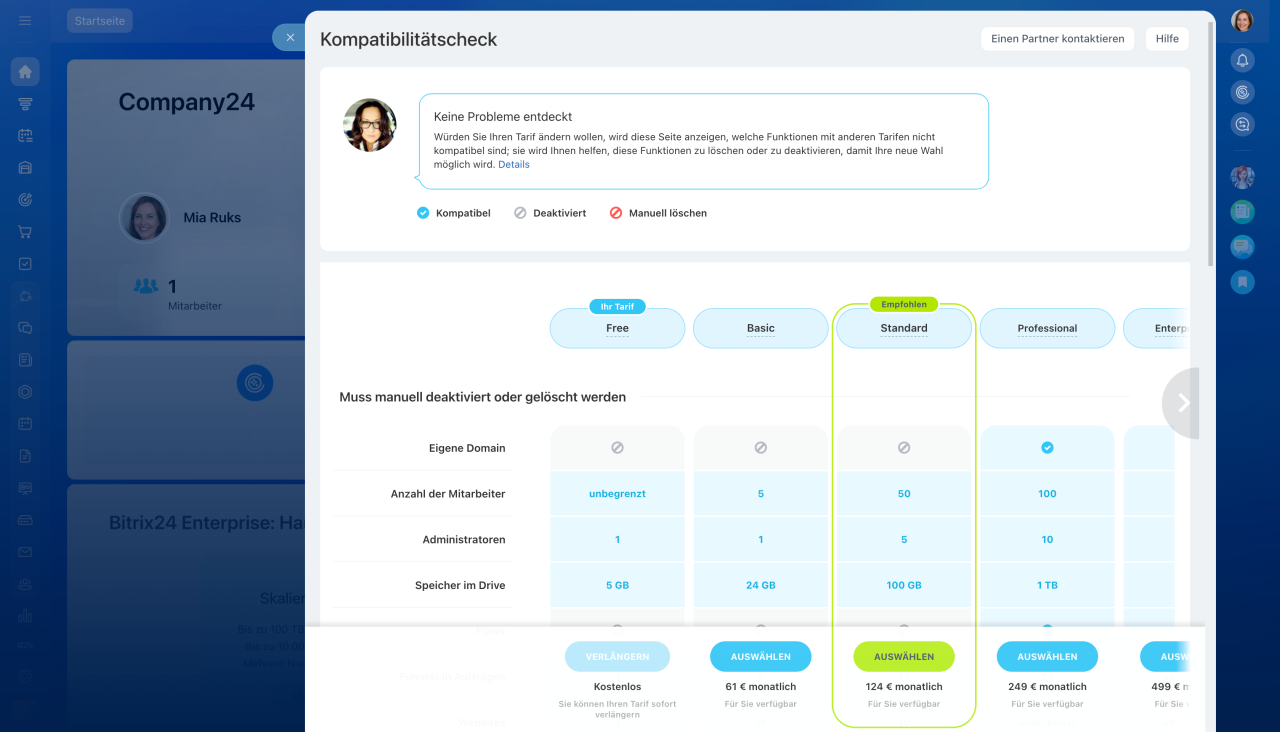Close the Kompatibilitätscheck panel
This screenshot has height=732, width=1280.
pyautogui.click(x=289, y=37)
